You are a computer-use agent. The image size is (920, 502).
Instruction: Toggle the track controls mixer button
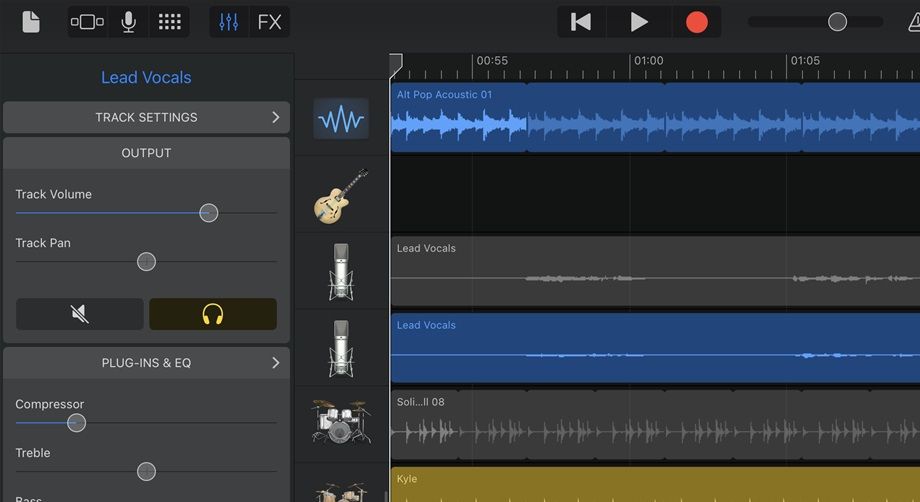(x=229, y=22)
